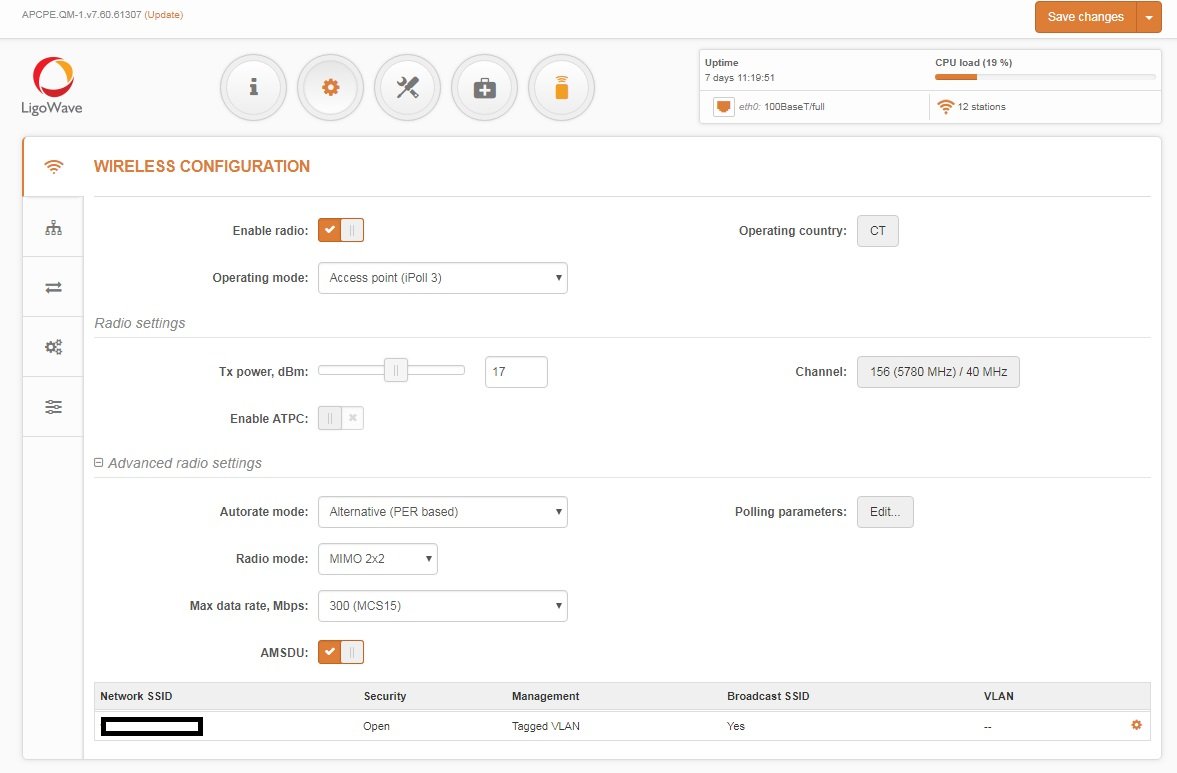Turn off the AMSDU switch

[341, 652]
